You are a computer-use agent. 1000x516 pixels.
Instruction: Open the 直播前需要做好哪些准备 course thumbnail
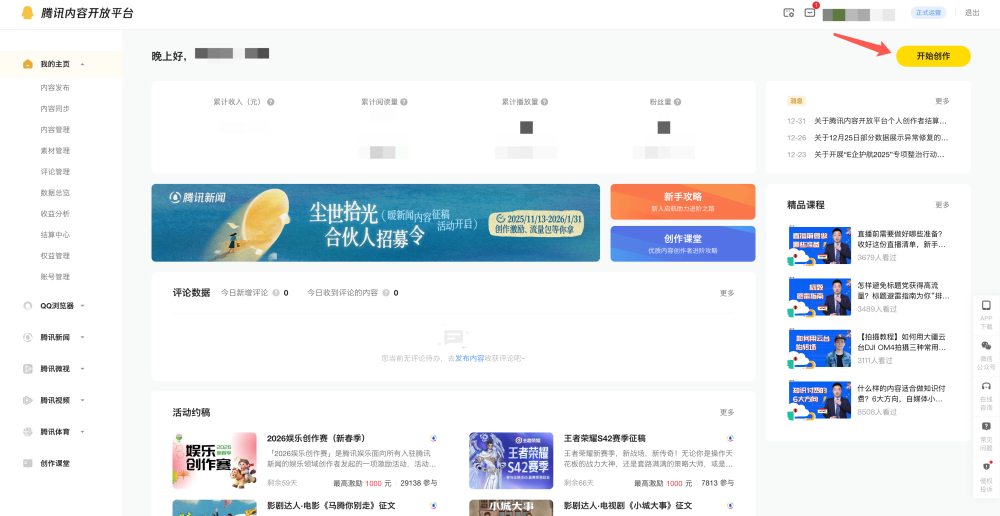click(x=819, y=246)
